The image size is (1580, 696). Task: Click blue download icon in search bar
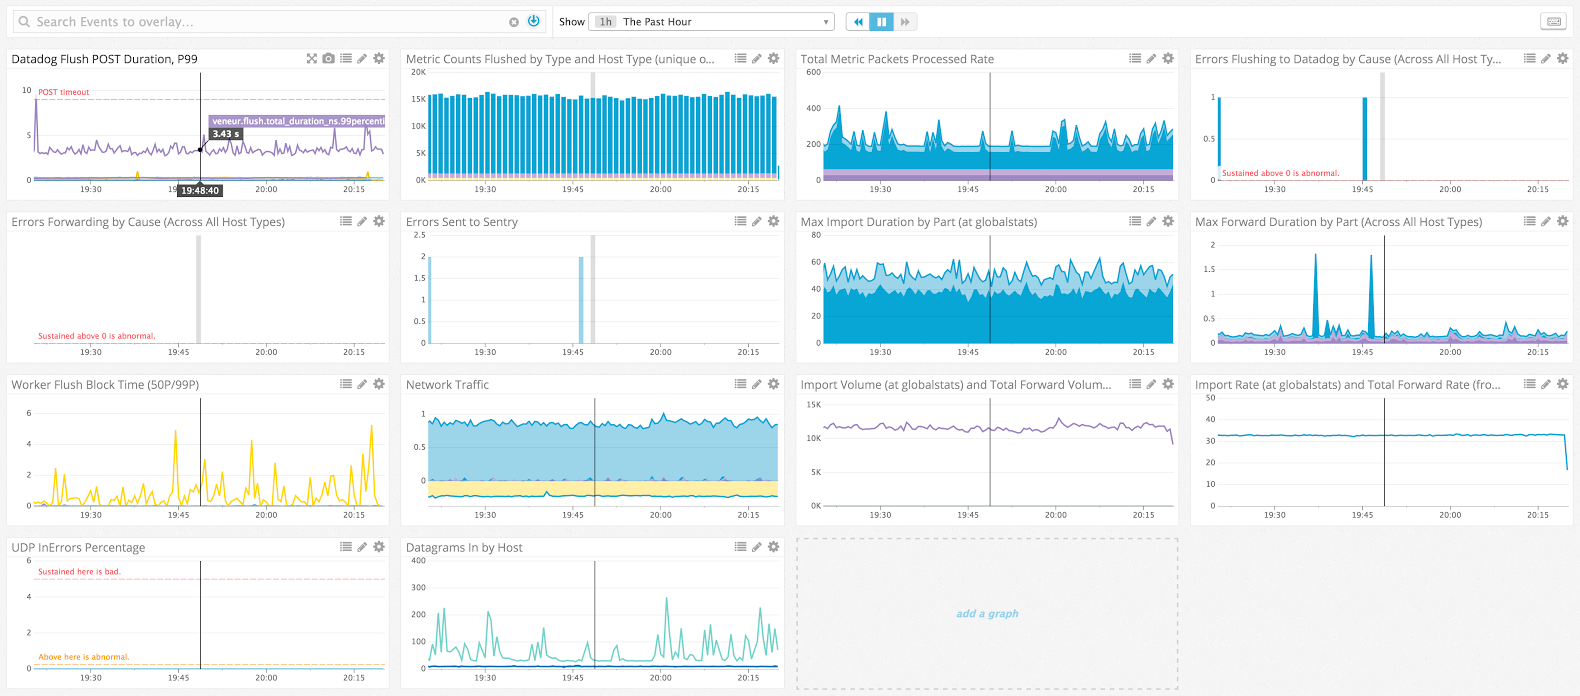(x=534, y=21)
